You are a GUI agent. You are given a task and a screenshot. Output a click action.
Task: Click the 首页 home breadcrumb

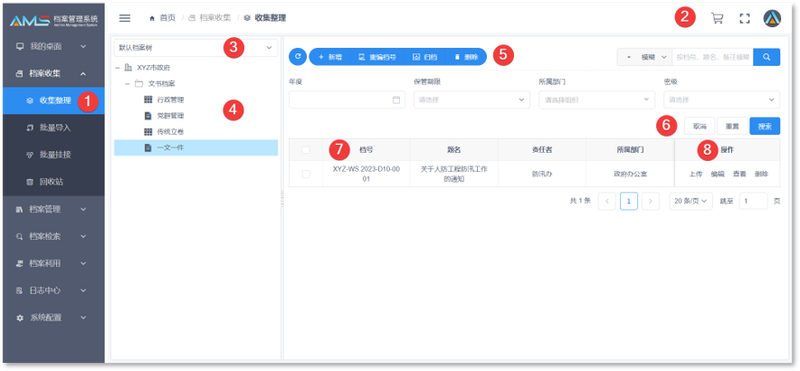[x=162, y=18]
